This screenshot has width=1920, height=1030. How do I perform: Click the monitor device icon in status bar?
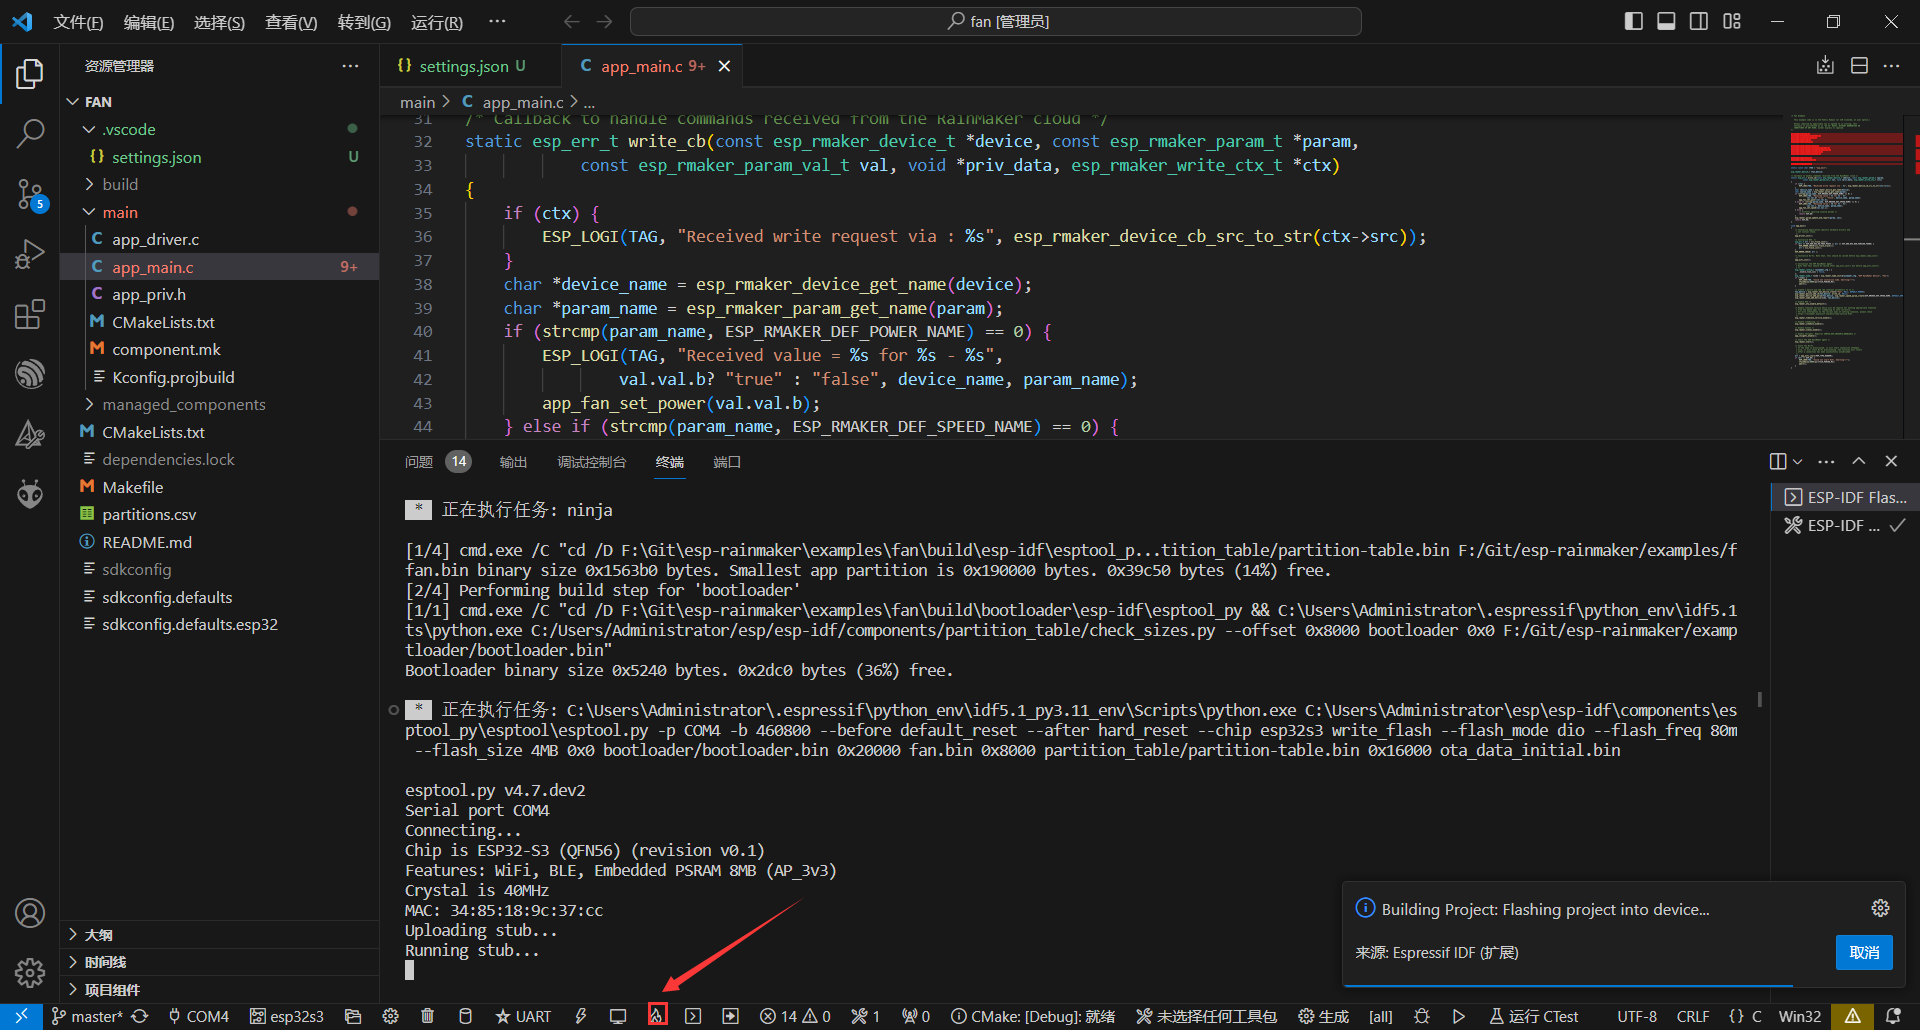coord(618,1016)
